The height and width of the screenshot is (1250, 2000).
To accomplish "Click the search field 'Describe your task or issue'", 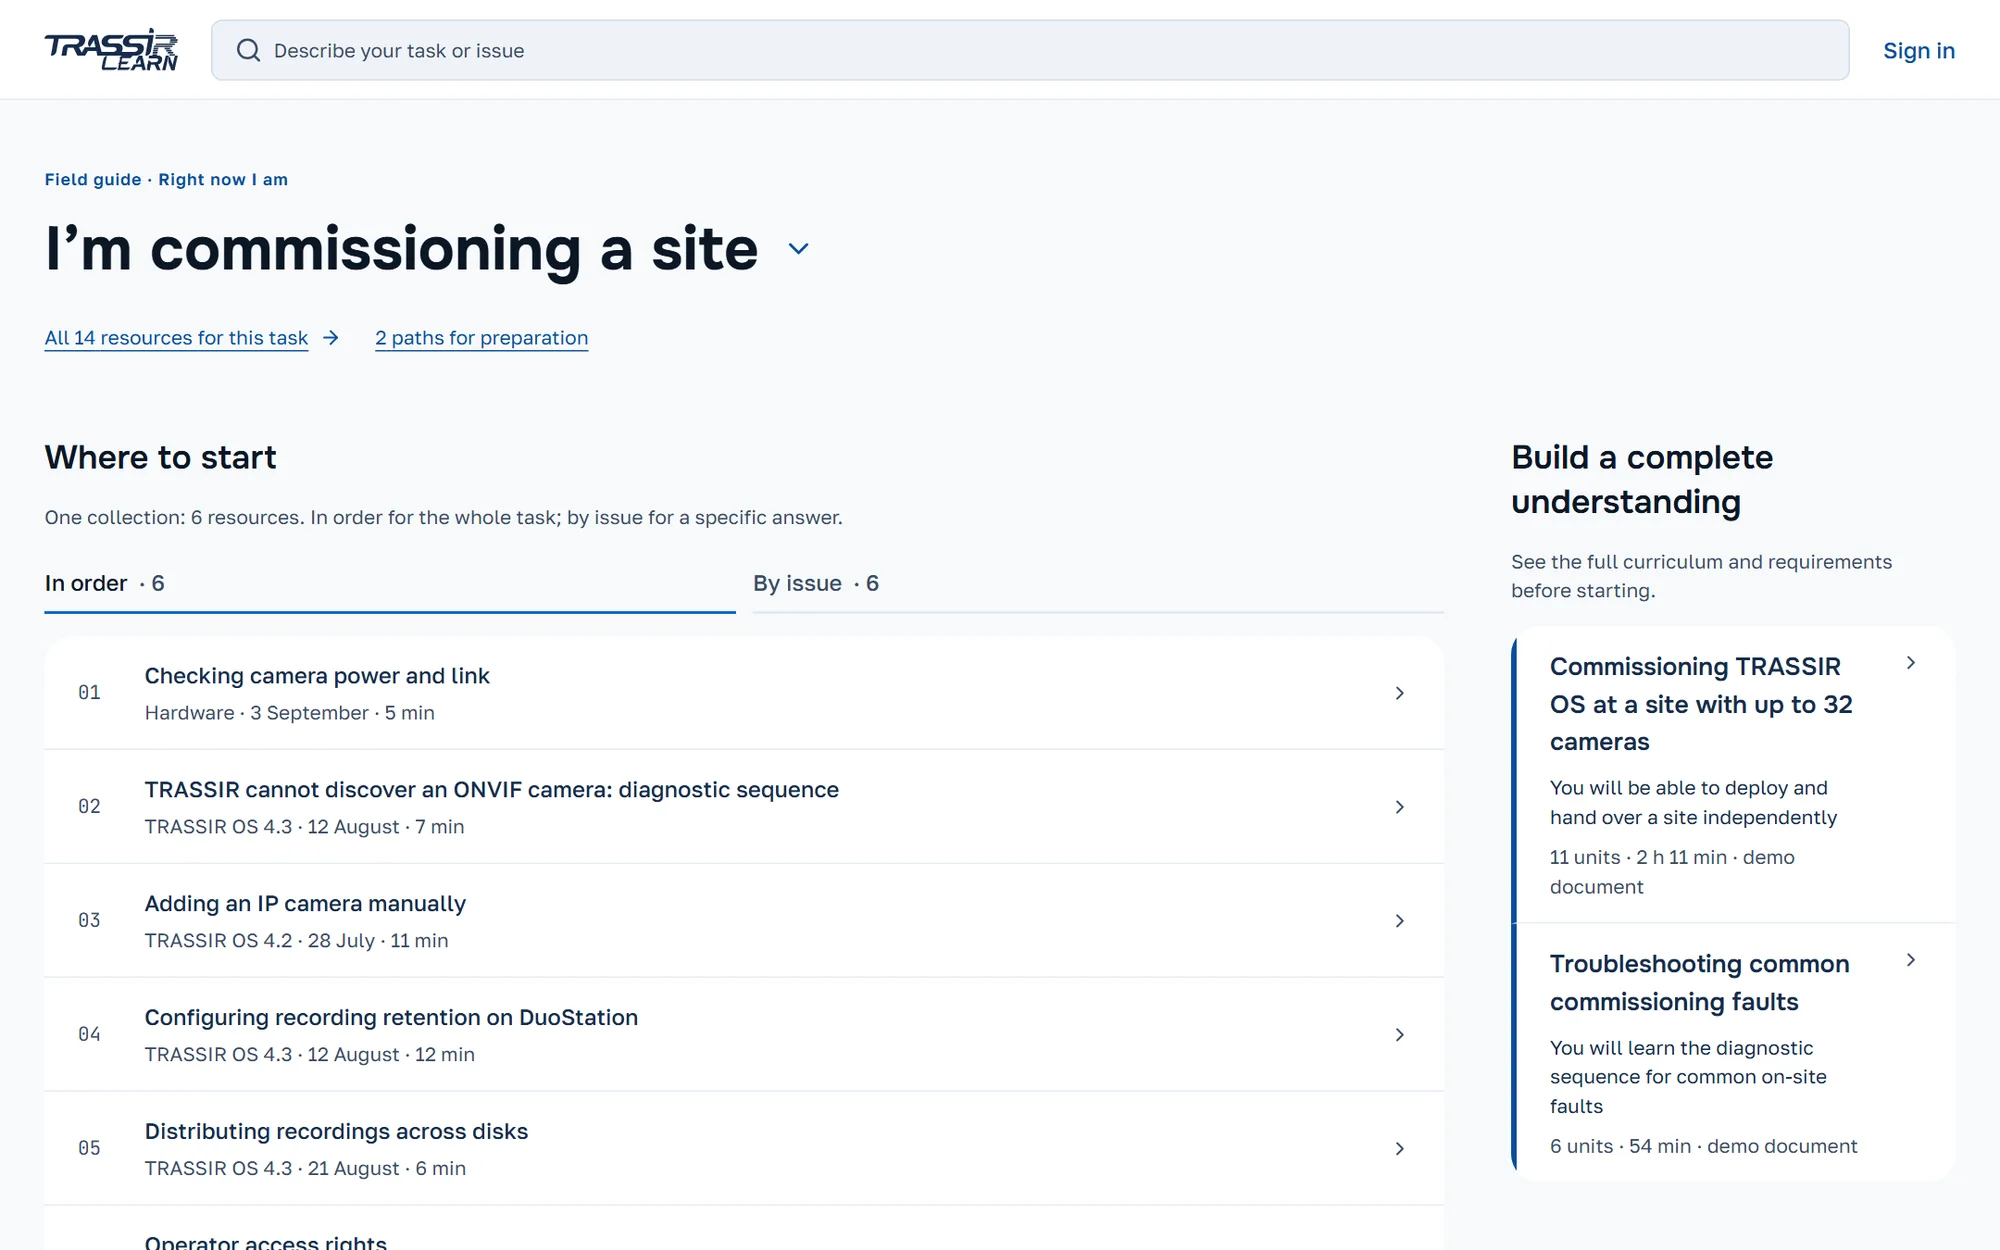I will click(x=1030, y=50).
